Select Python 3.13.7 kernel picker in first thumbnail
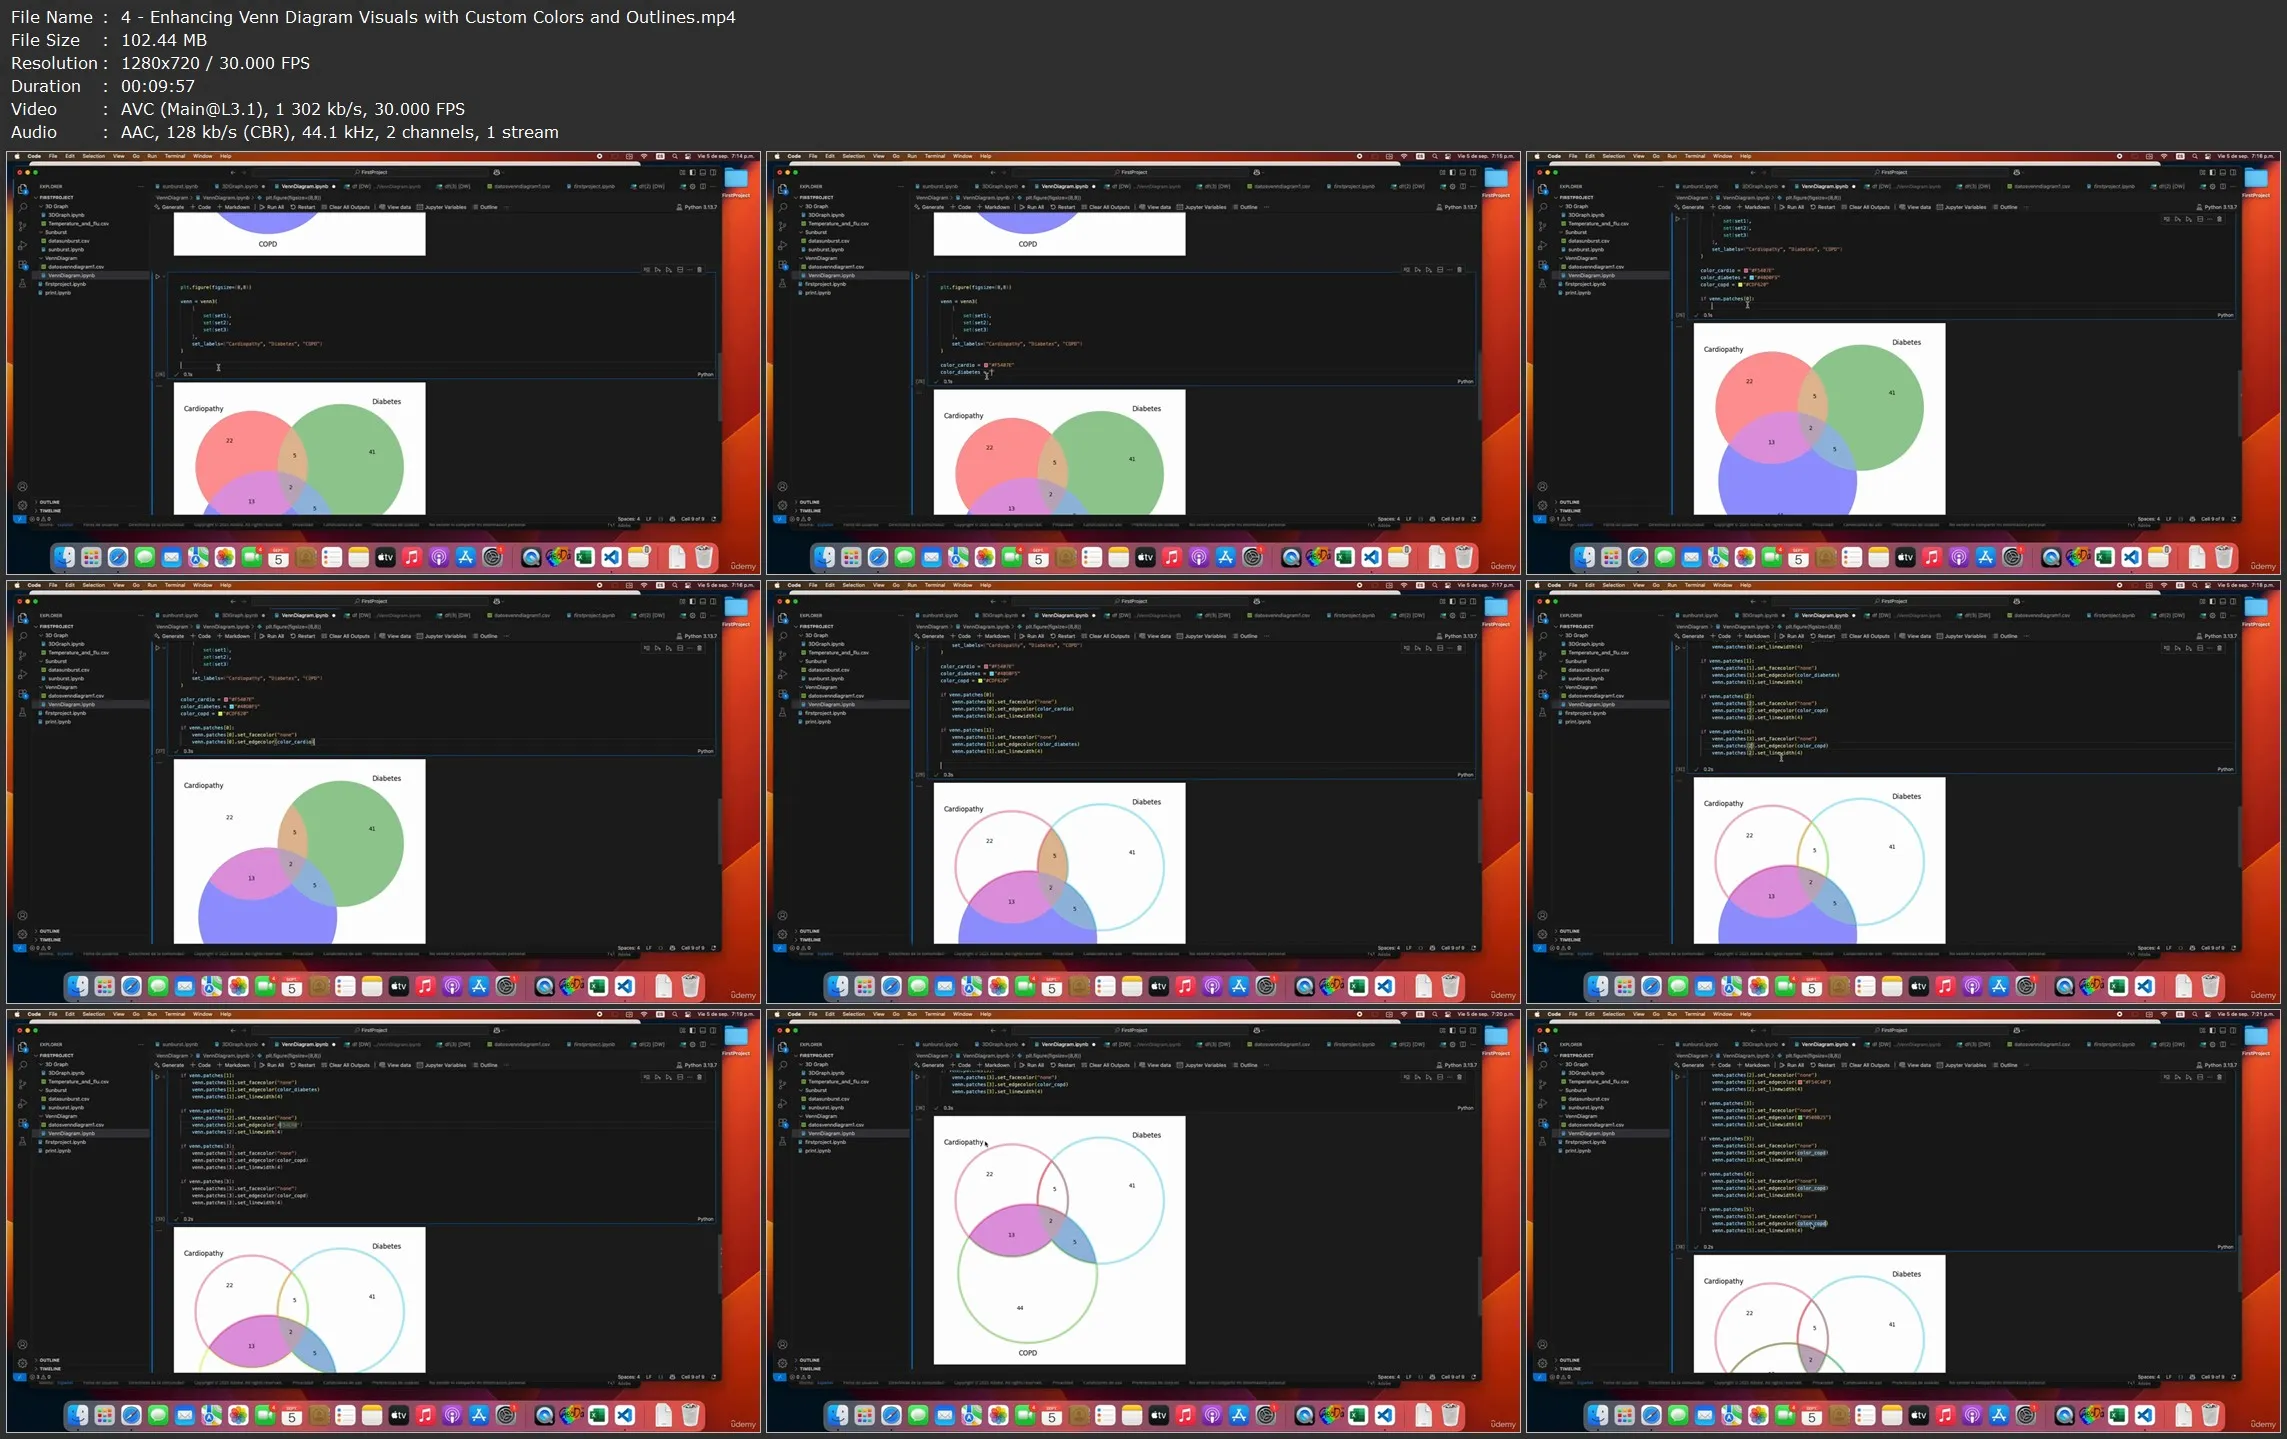This screenshot has width=2287, height=1439. tap(698, 207)
